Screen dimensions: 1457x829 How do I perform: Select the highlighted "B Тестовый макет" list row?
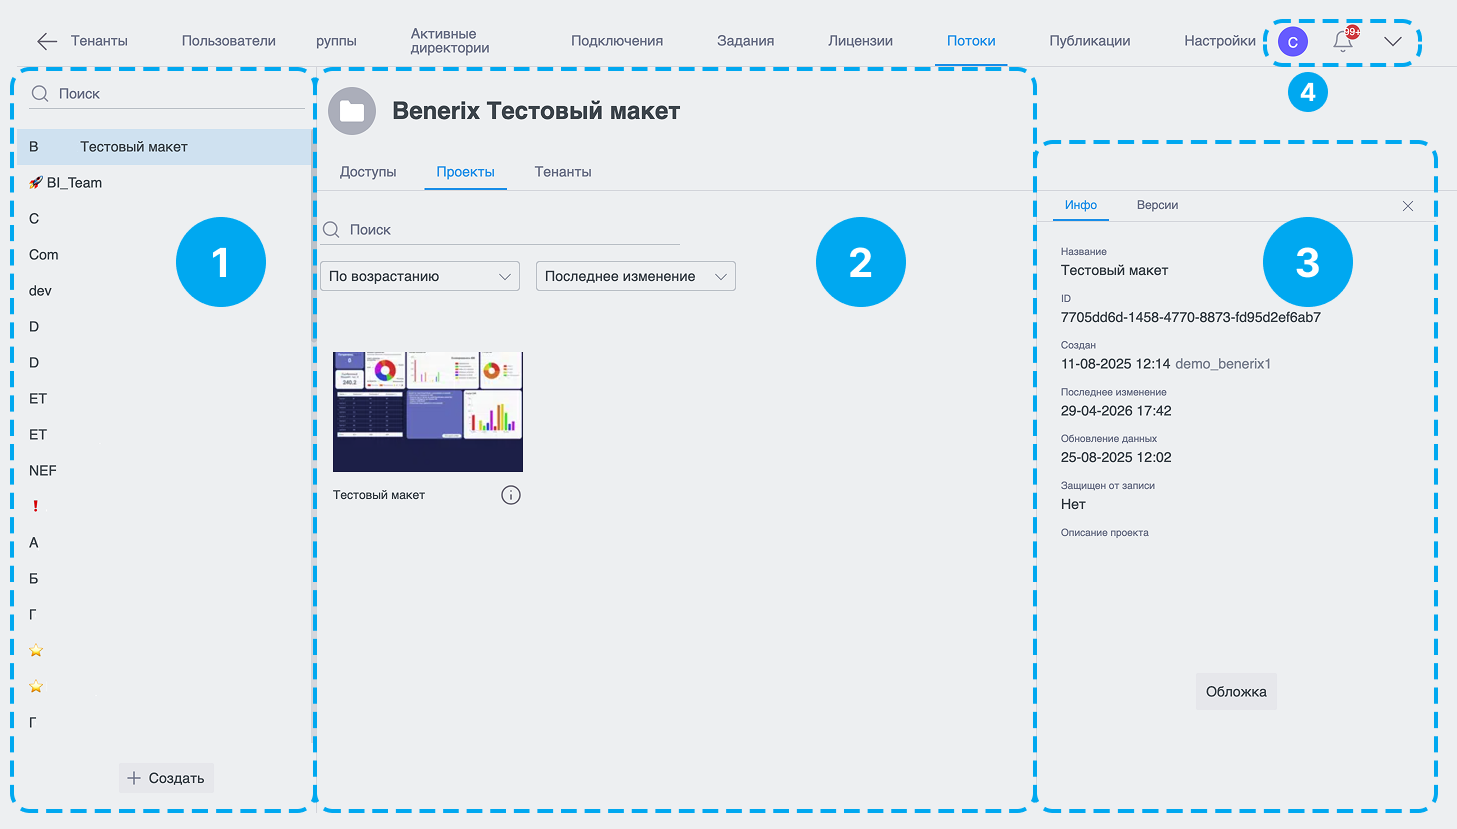[165, 147]
